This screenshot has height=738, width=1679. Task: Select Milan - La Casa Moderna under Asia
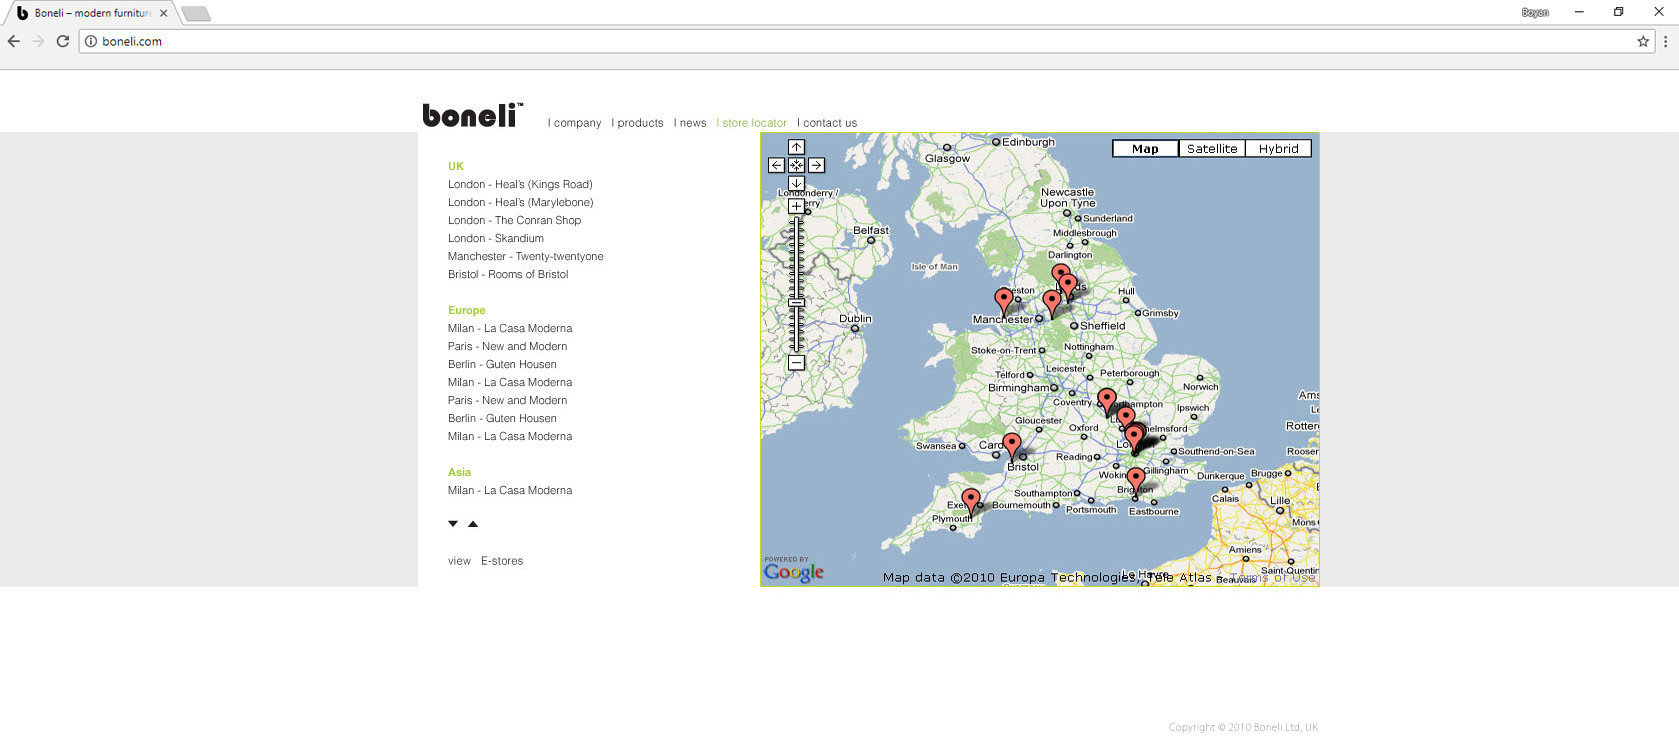510,490
